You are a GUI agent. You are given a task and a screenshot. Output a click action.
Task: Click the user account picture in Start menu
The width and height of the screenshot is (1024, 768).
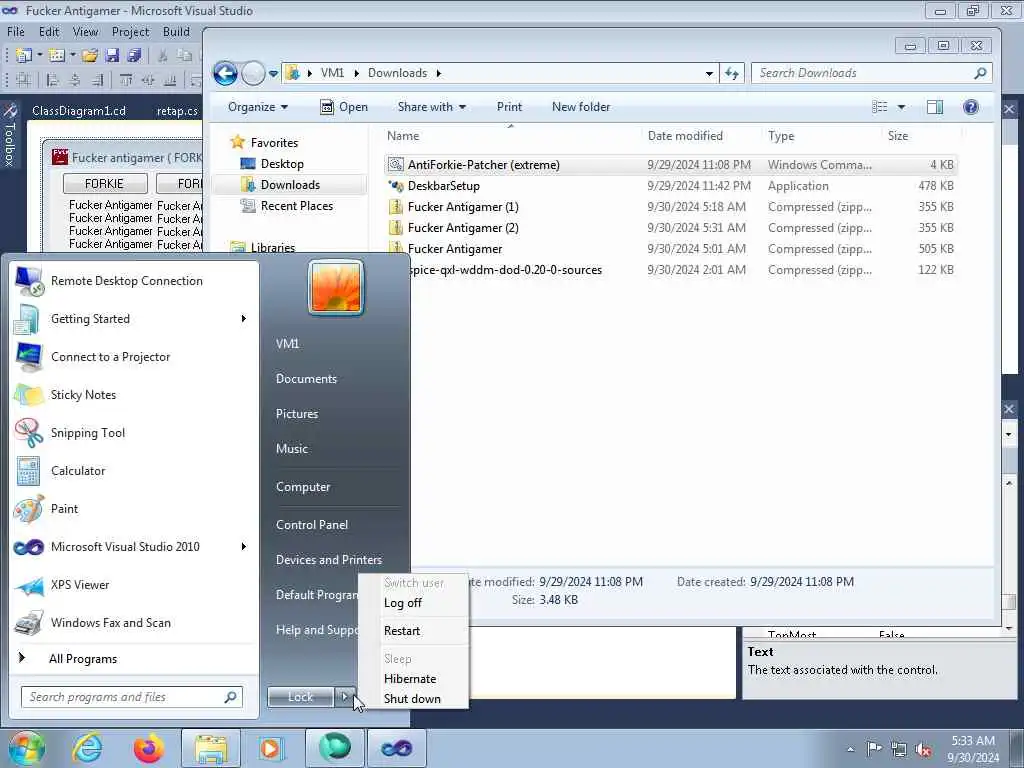pyautogui.click(x=336, y=287)
